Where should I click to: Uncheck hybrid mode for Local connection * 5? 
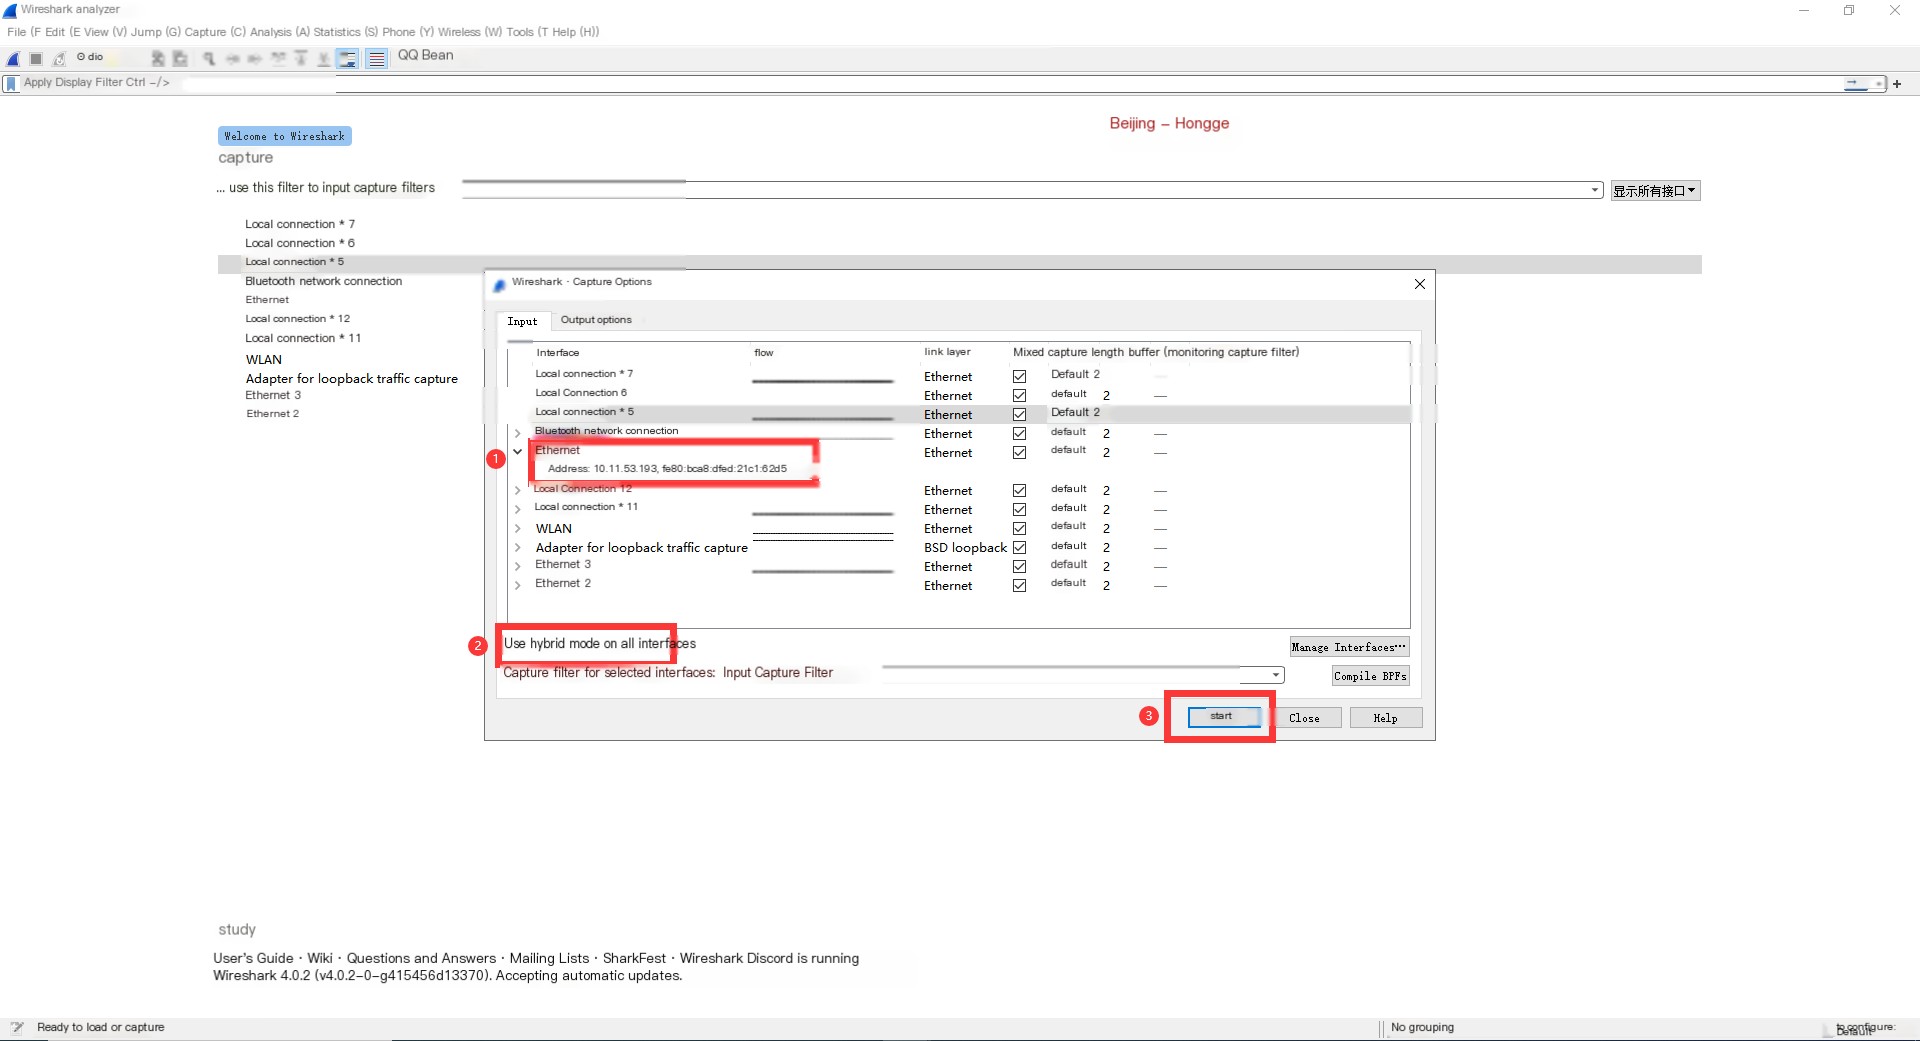click(1019, 414)
